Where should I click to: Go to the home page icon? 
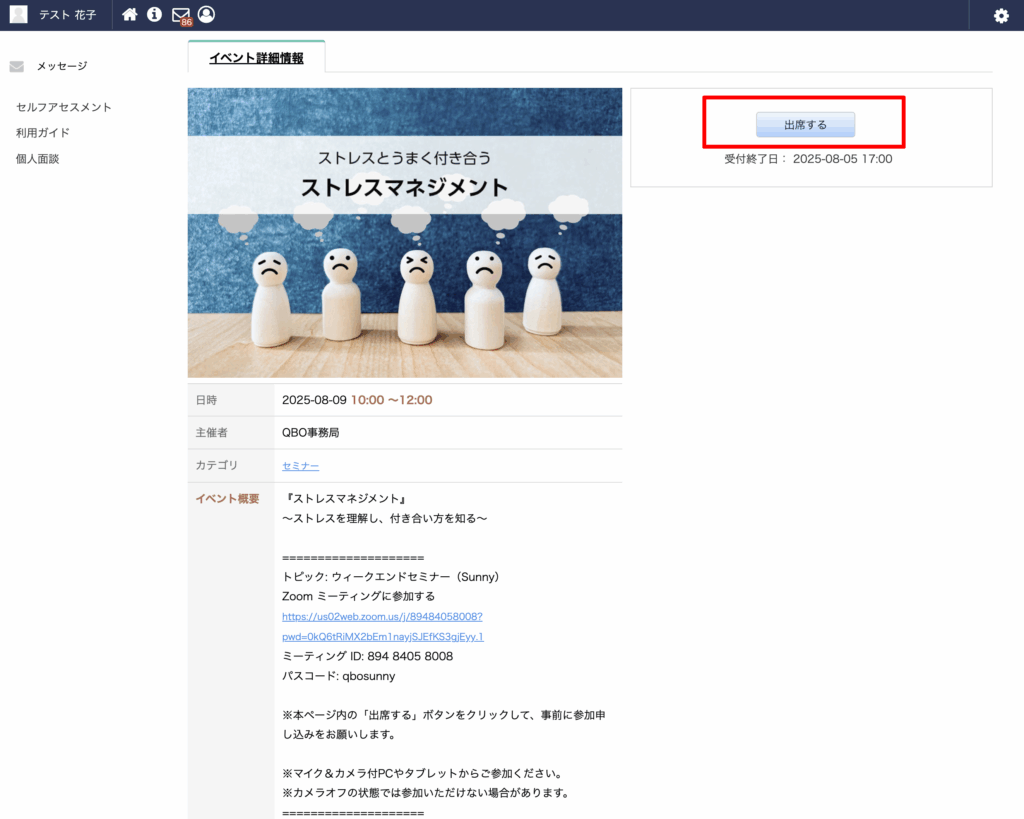[129, 15]
